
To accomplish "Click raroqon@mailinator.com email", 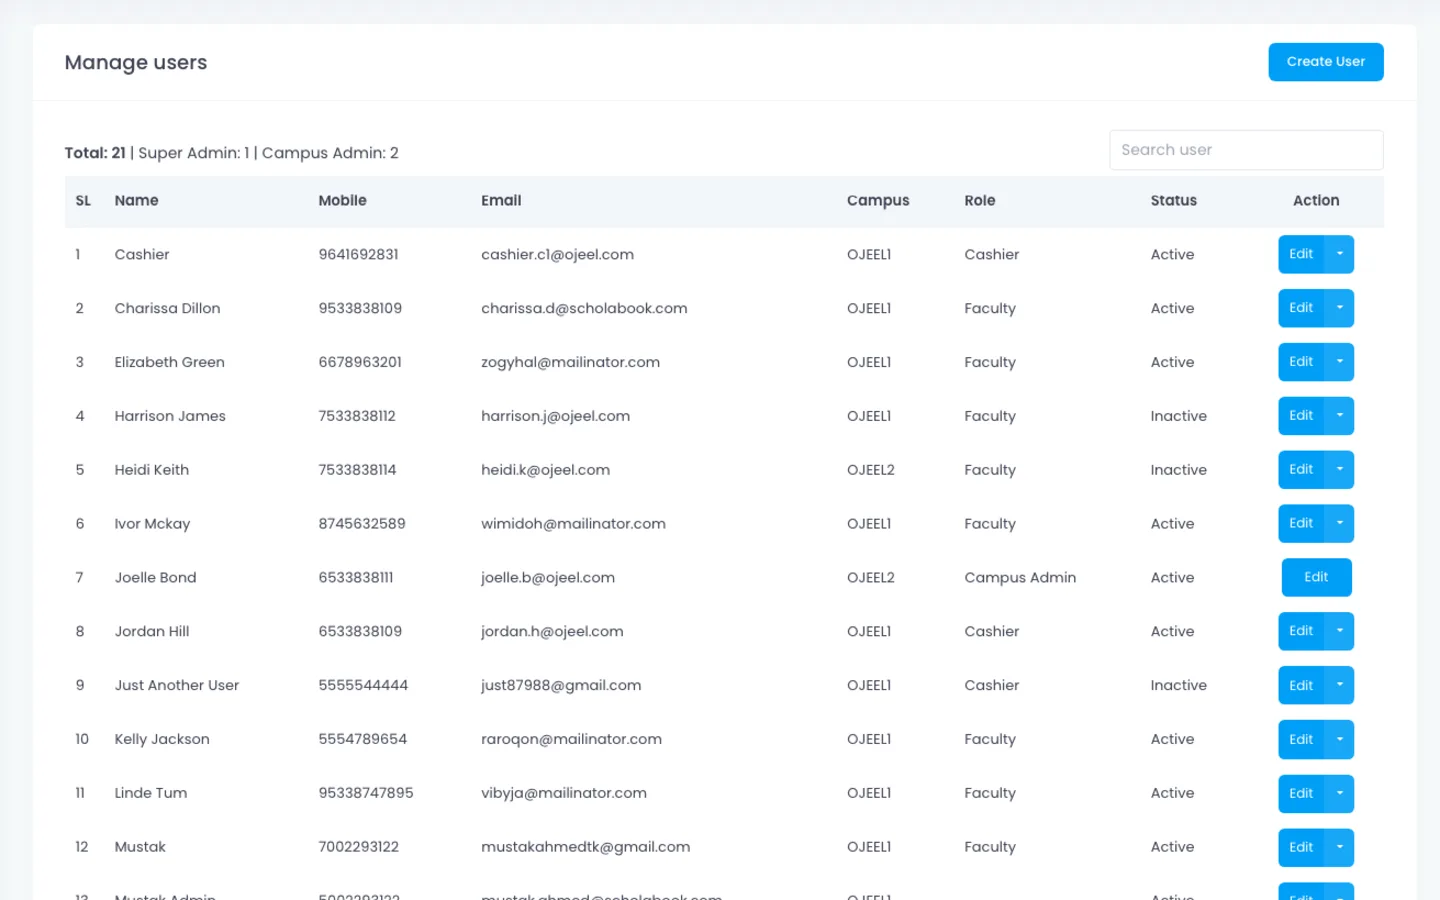I will (571, 739).
